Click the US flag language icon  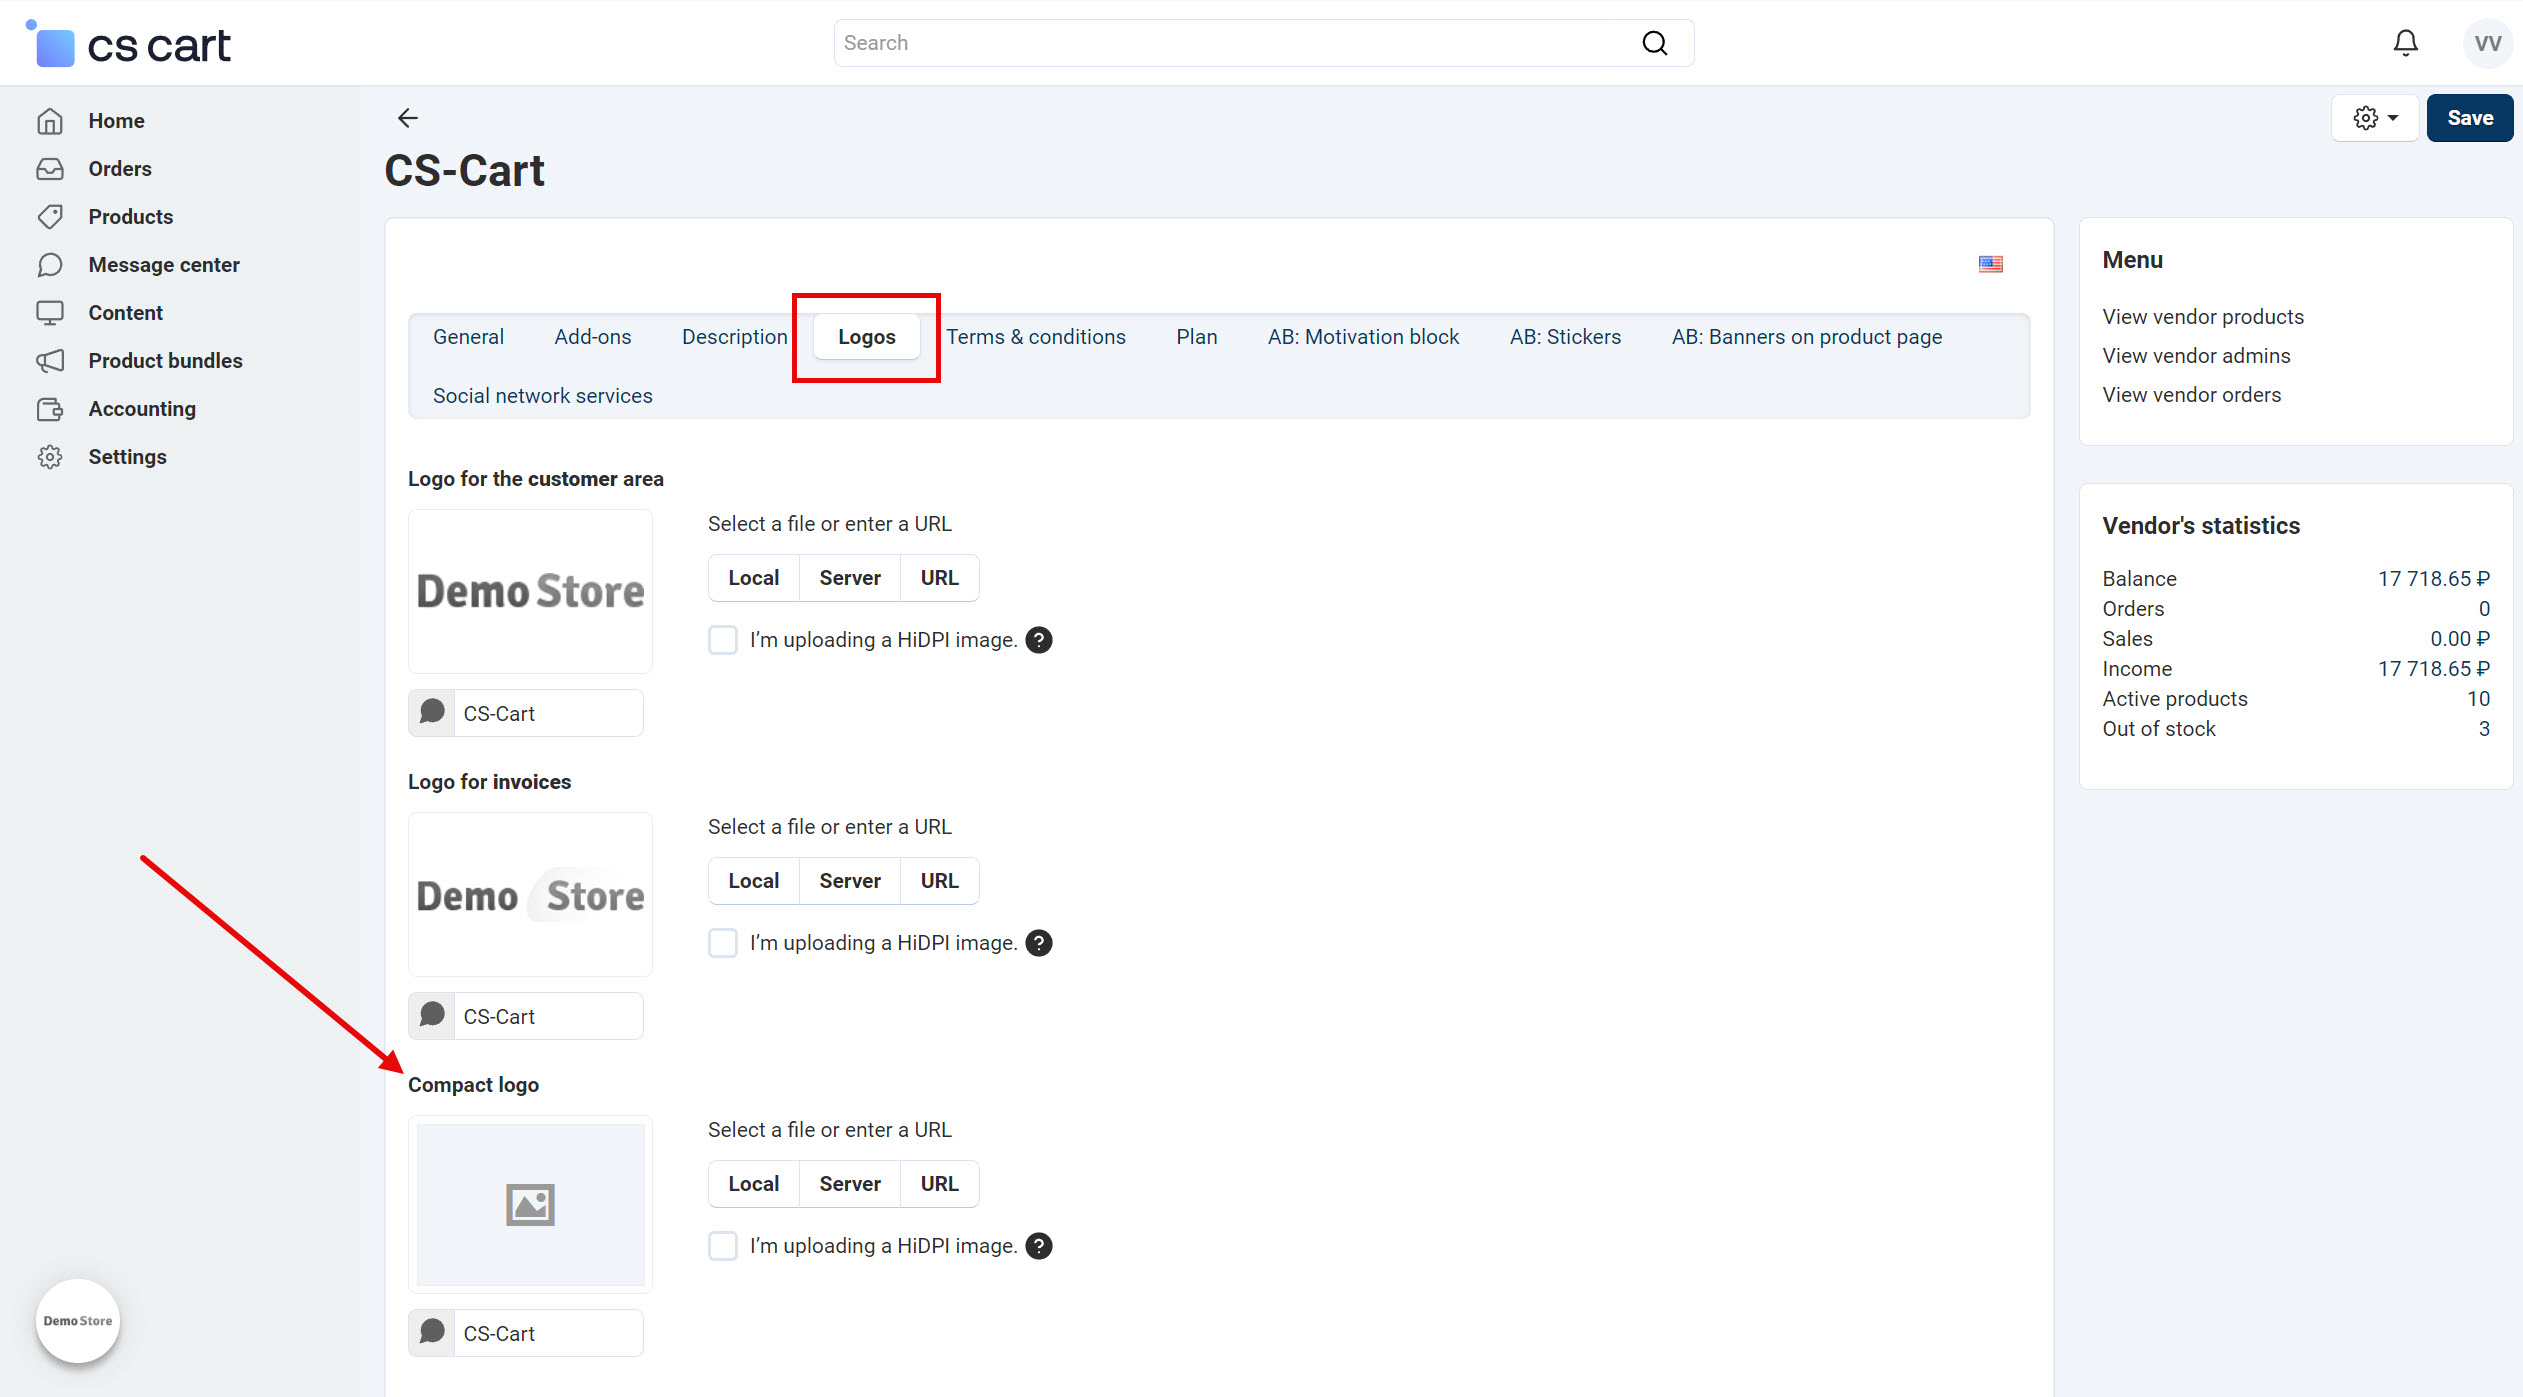(1990, 264)
